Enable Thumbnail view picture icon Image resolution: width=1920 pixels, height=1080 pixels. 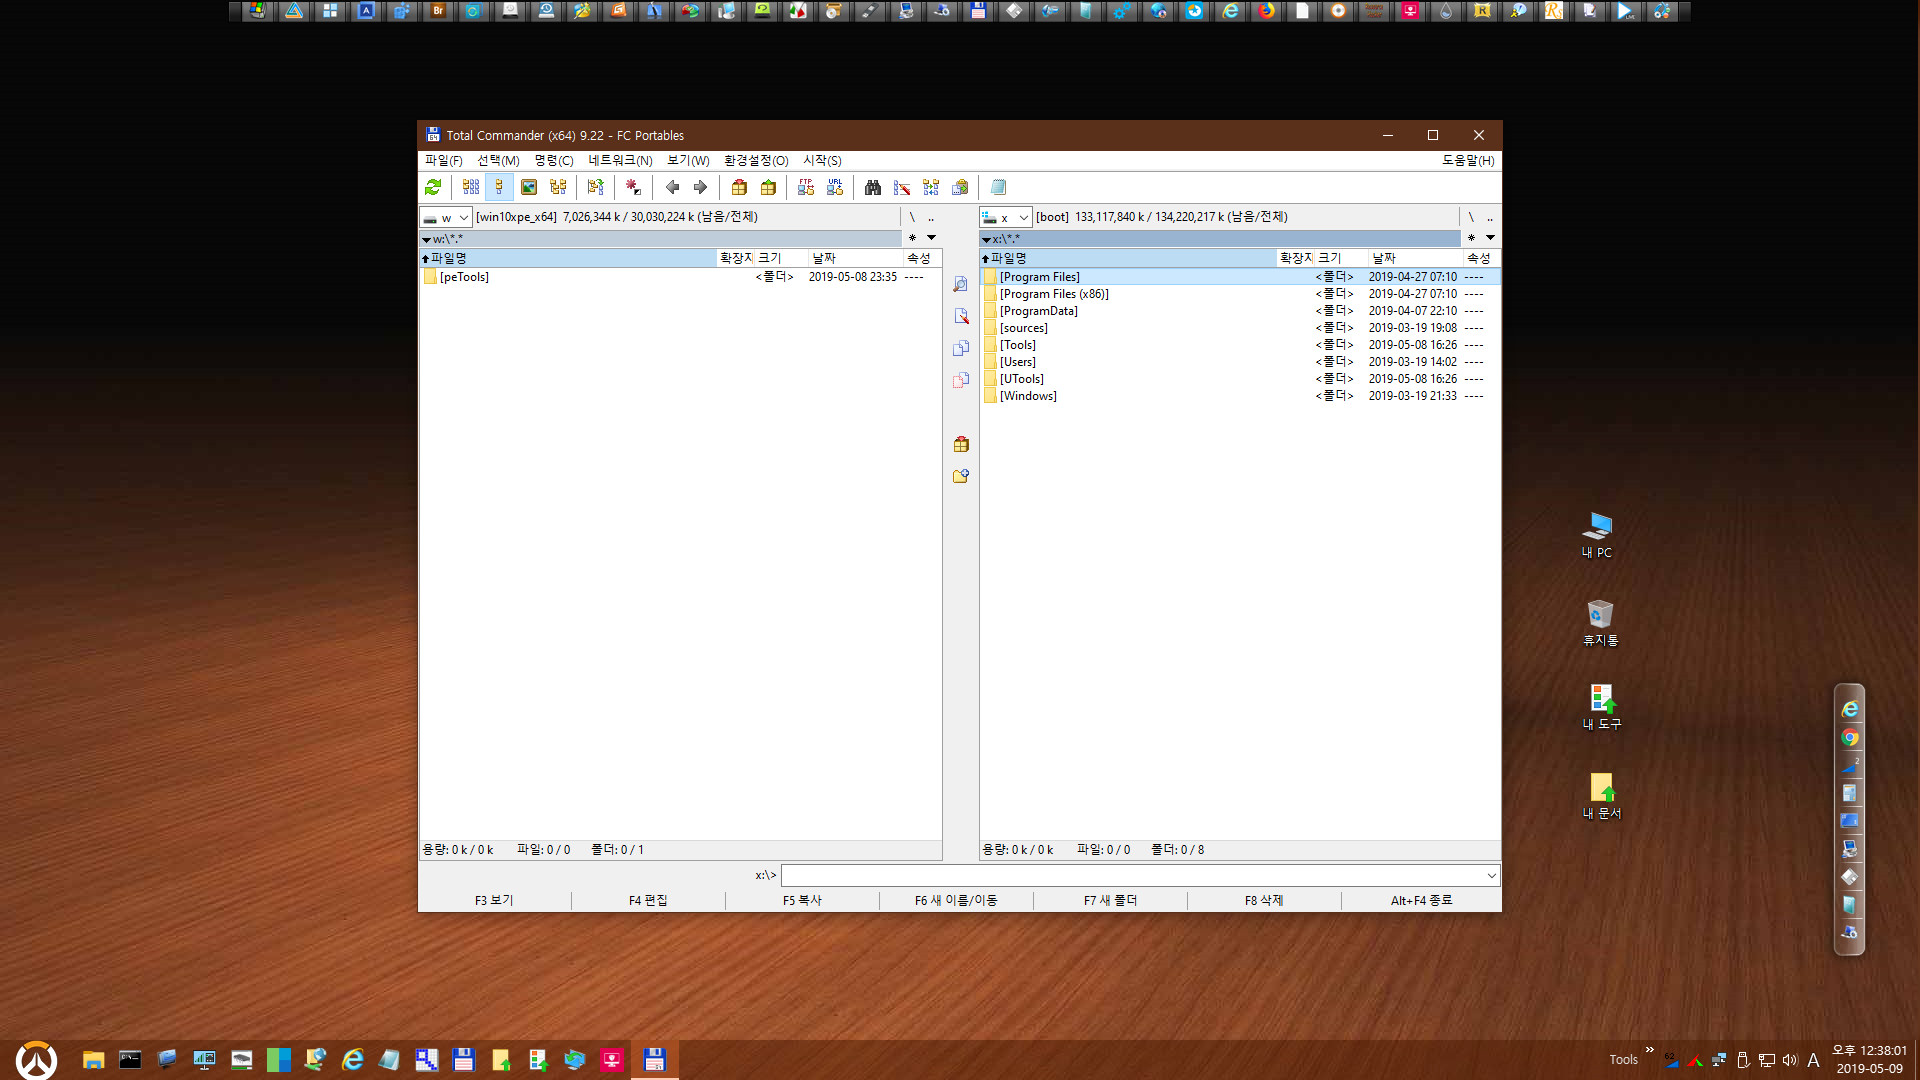tap(529, 187)
